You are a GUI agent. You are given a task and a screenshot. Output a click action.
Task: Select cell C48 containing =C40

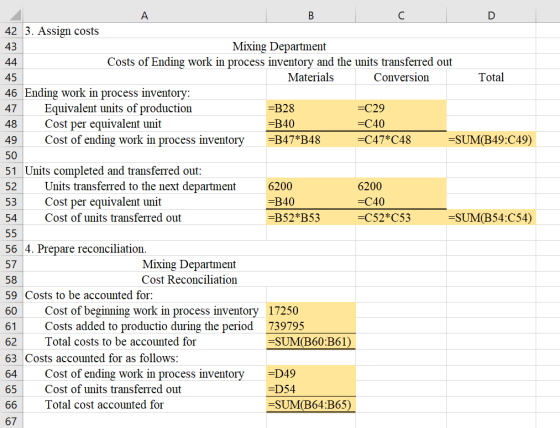[401, 124]
